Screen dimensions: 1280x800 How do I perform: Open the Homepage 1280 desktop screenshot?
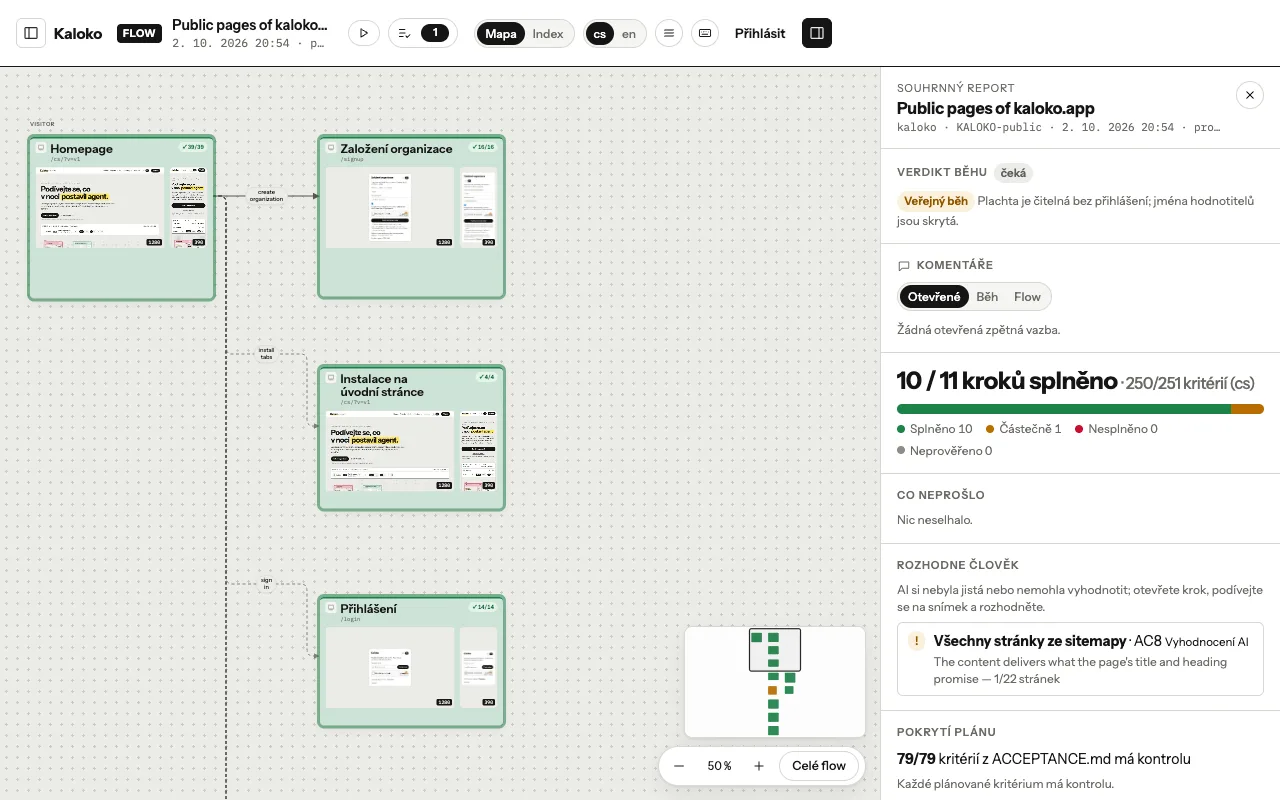100,207
